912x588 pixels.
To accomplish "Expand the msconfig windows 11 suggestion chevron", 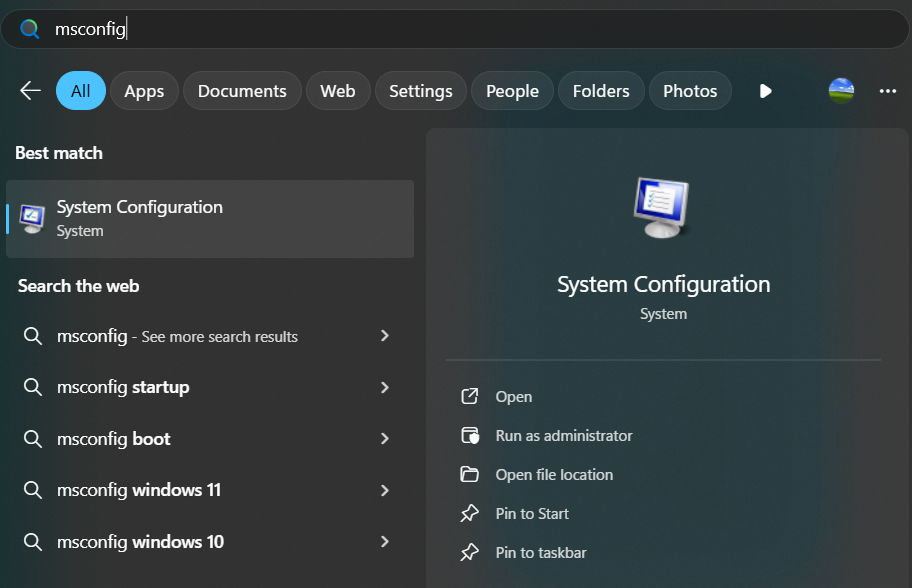I will point(385,490).
